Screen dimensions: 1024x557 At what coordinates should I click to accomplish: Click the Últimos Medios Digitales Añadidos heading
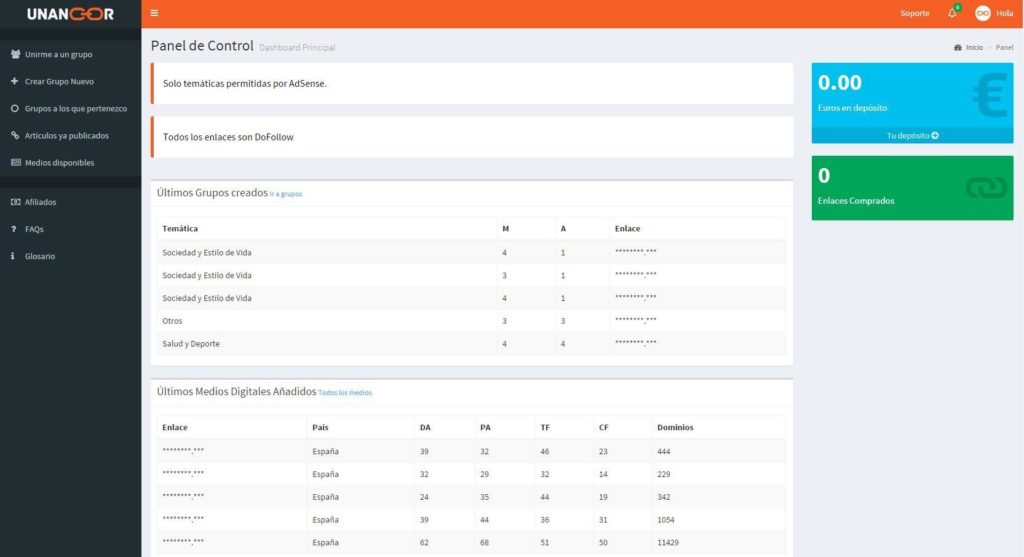[236, 391]
